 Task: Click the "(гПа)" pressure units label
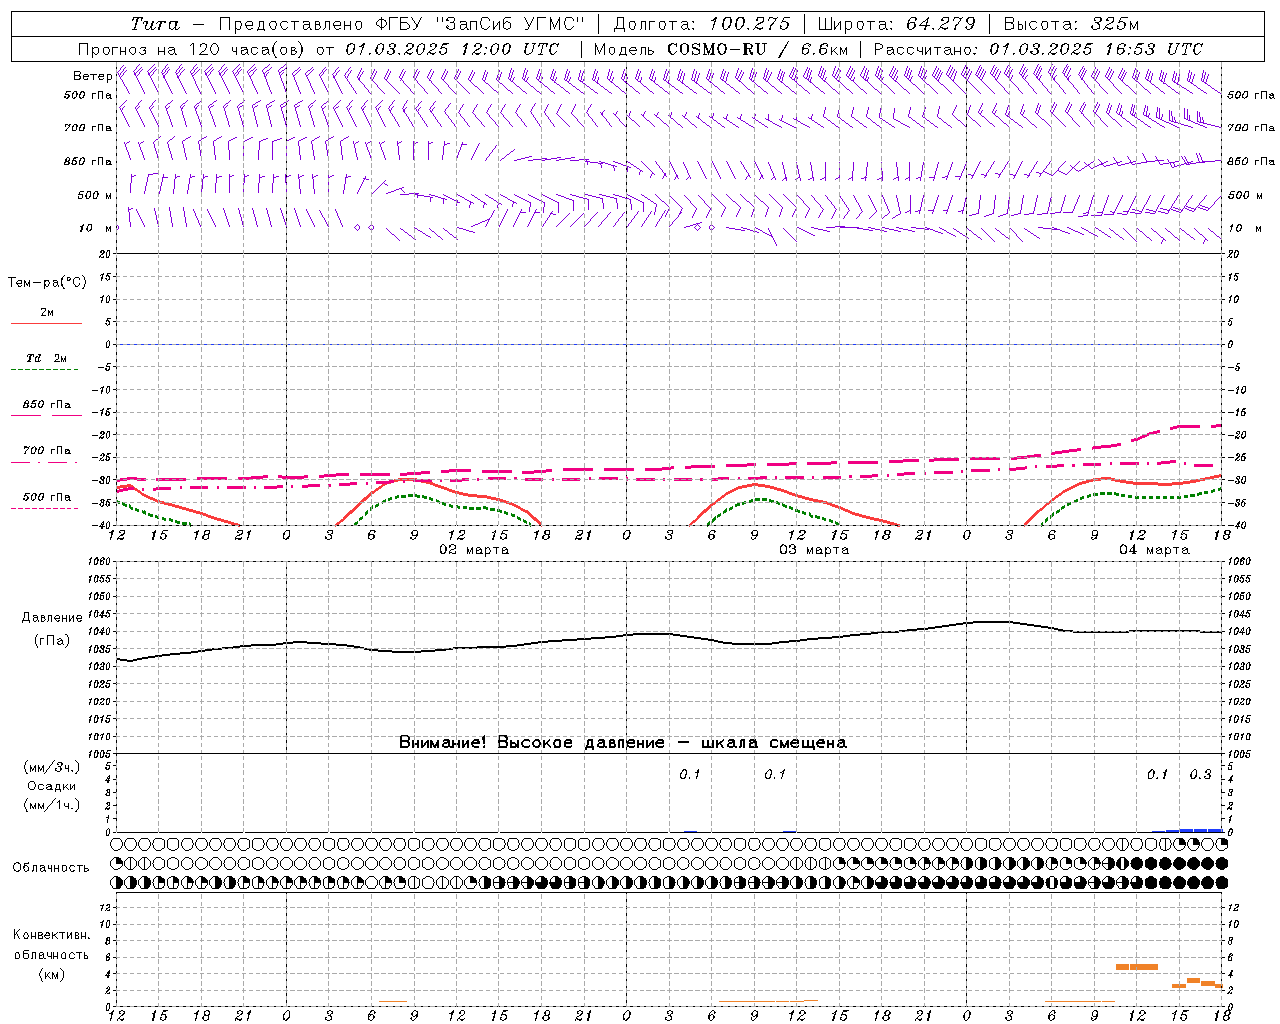click(x=52, y=640)
